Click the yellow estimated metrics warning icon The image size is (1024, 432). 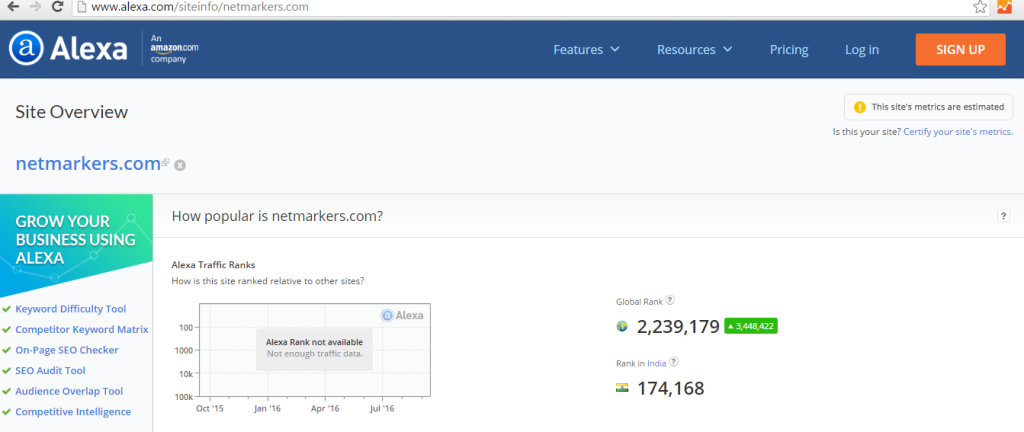(x=860, y=107)
